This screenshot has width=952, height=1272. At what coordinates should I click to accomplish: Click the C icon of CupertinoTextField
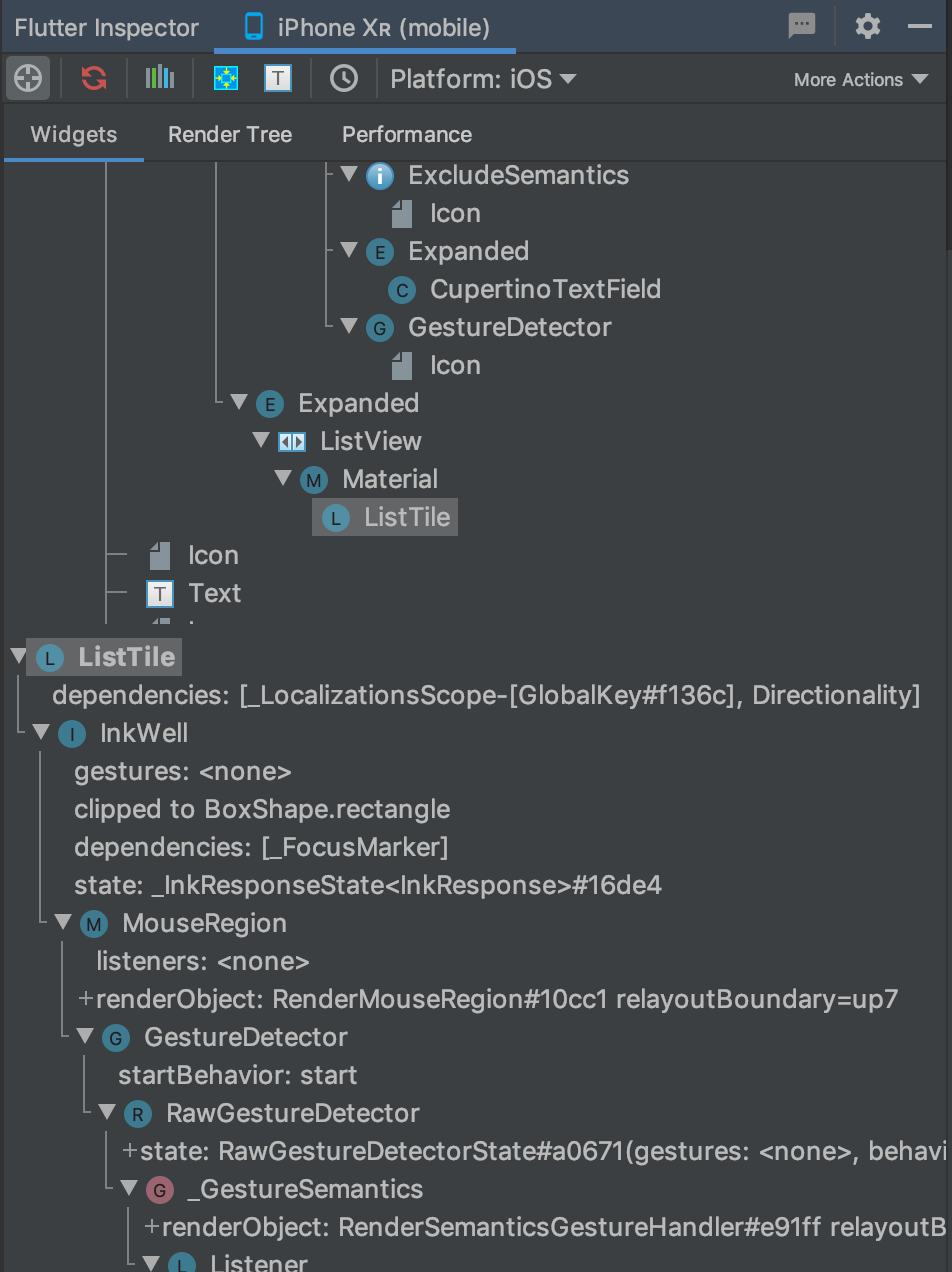pos(402,290)
